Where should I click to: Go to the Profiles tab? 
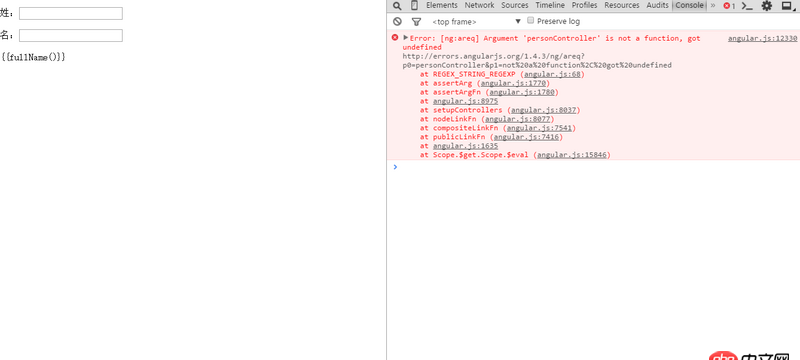coord(584,5)
